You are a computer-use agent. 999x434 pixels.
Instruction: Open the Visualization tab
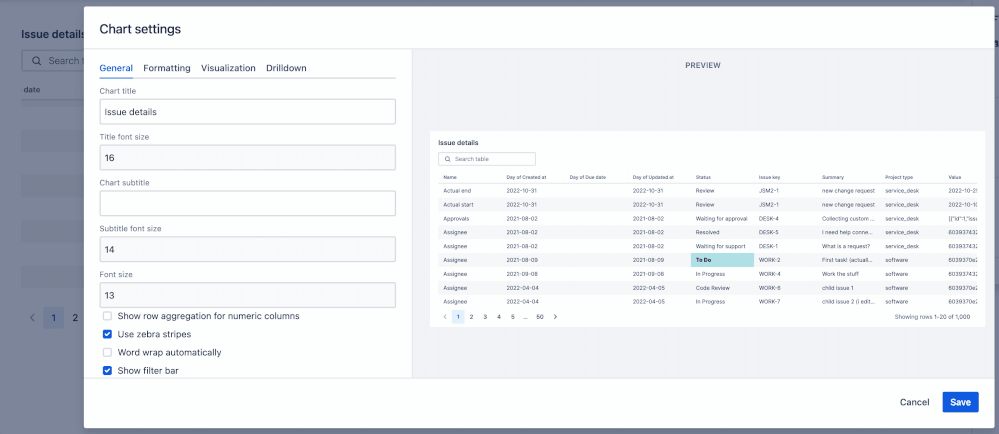pos(228,68)
